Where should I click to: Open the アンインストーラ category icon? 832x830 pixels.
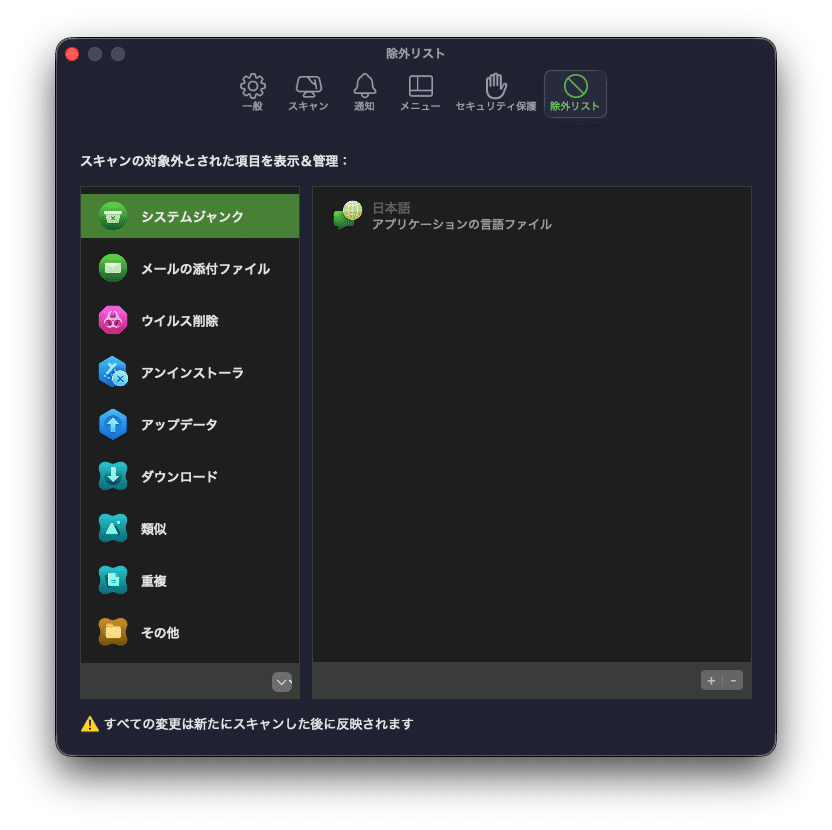point(113,372)
